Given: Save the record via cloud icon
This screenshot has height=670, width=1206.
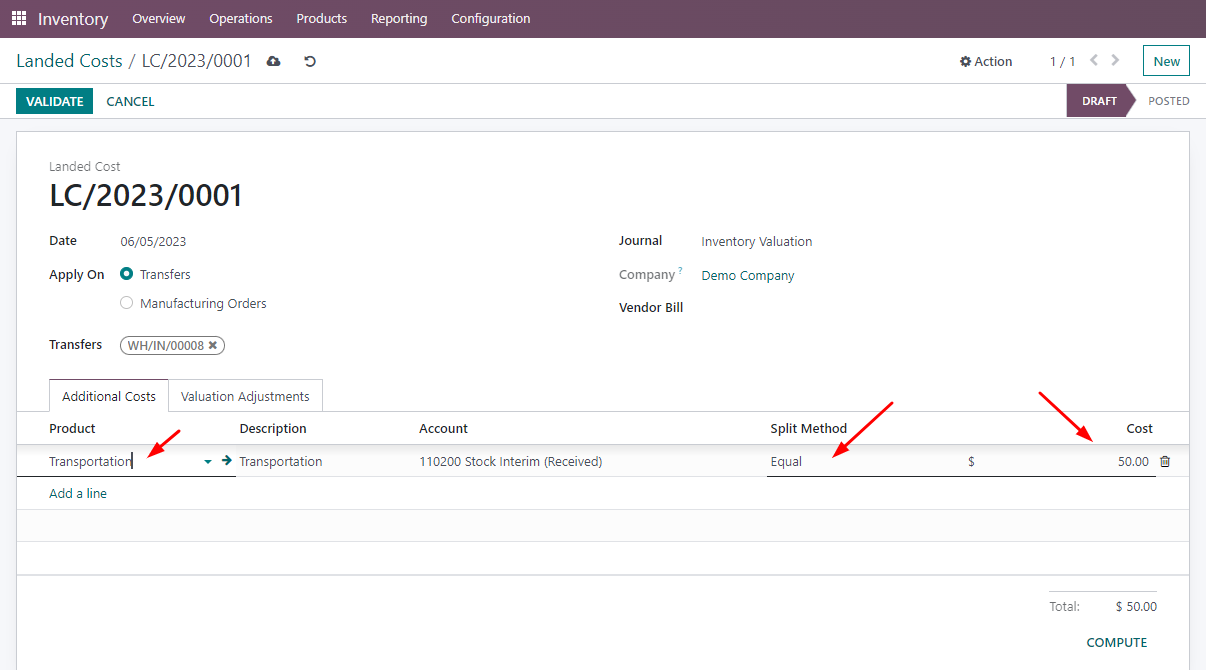Looking at the screenshot, I should pyautogui.click(x=273, y=61).
